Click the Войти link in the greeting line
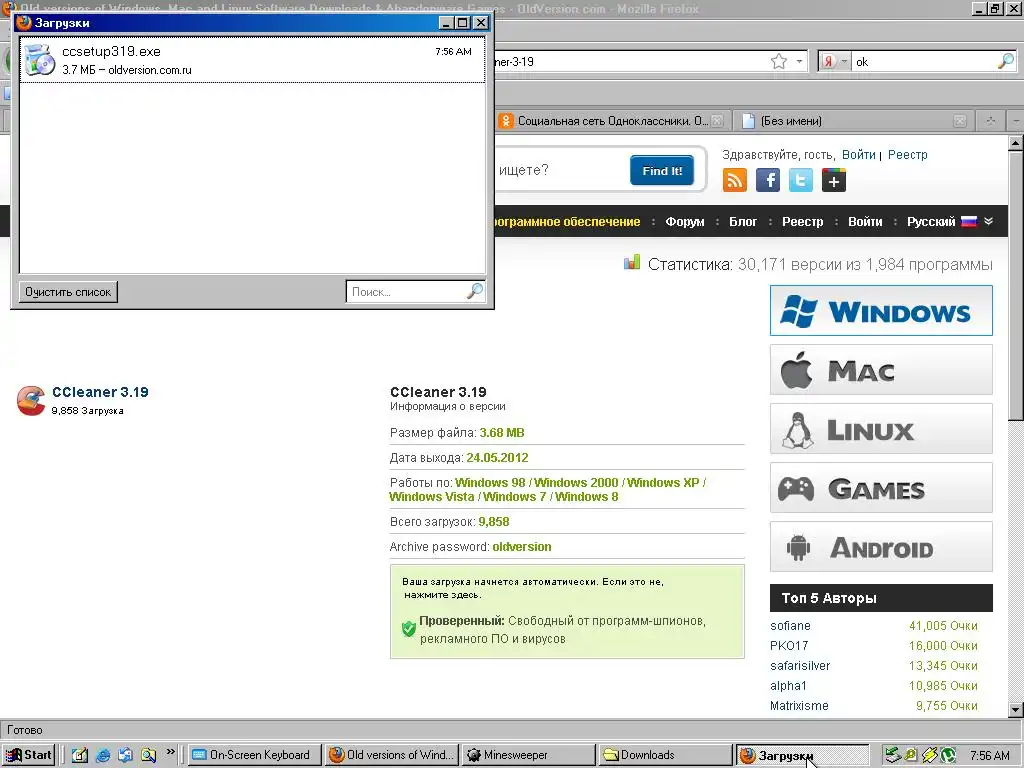This screenshot has width=1024, height=768. (858, 155)
